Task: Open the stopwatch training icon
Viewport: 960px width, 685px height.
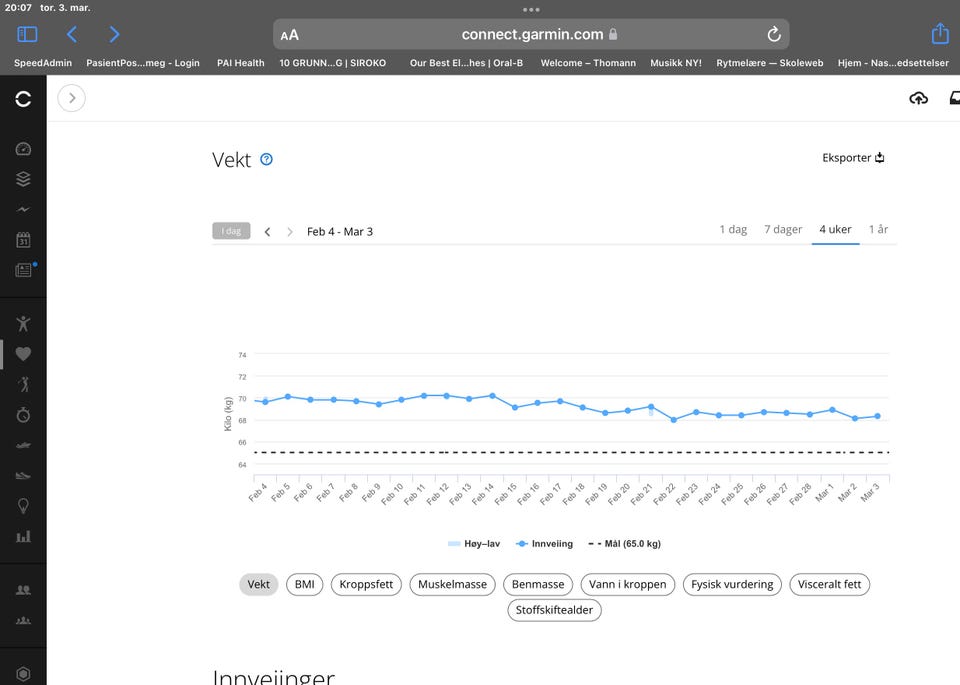Action: coord(23,414)
